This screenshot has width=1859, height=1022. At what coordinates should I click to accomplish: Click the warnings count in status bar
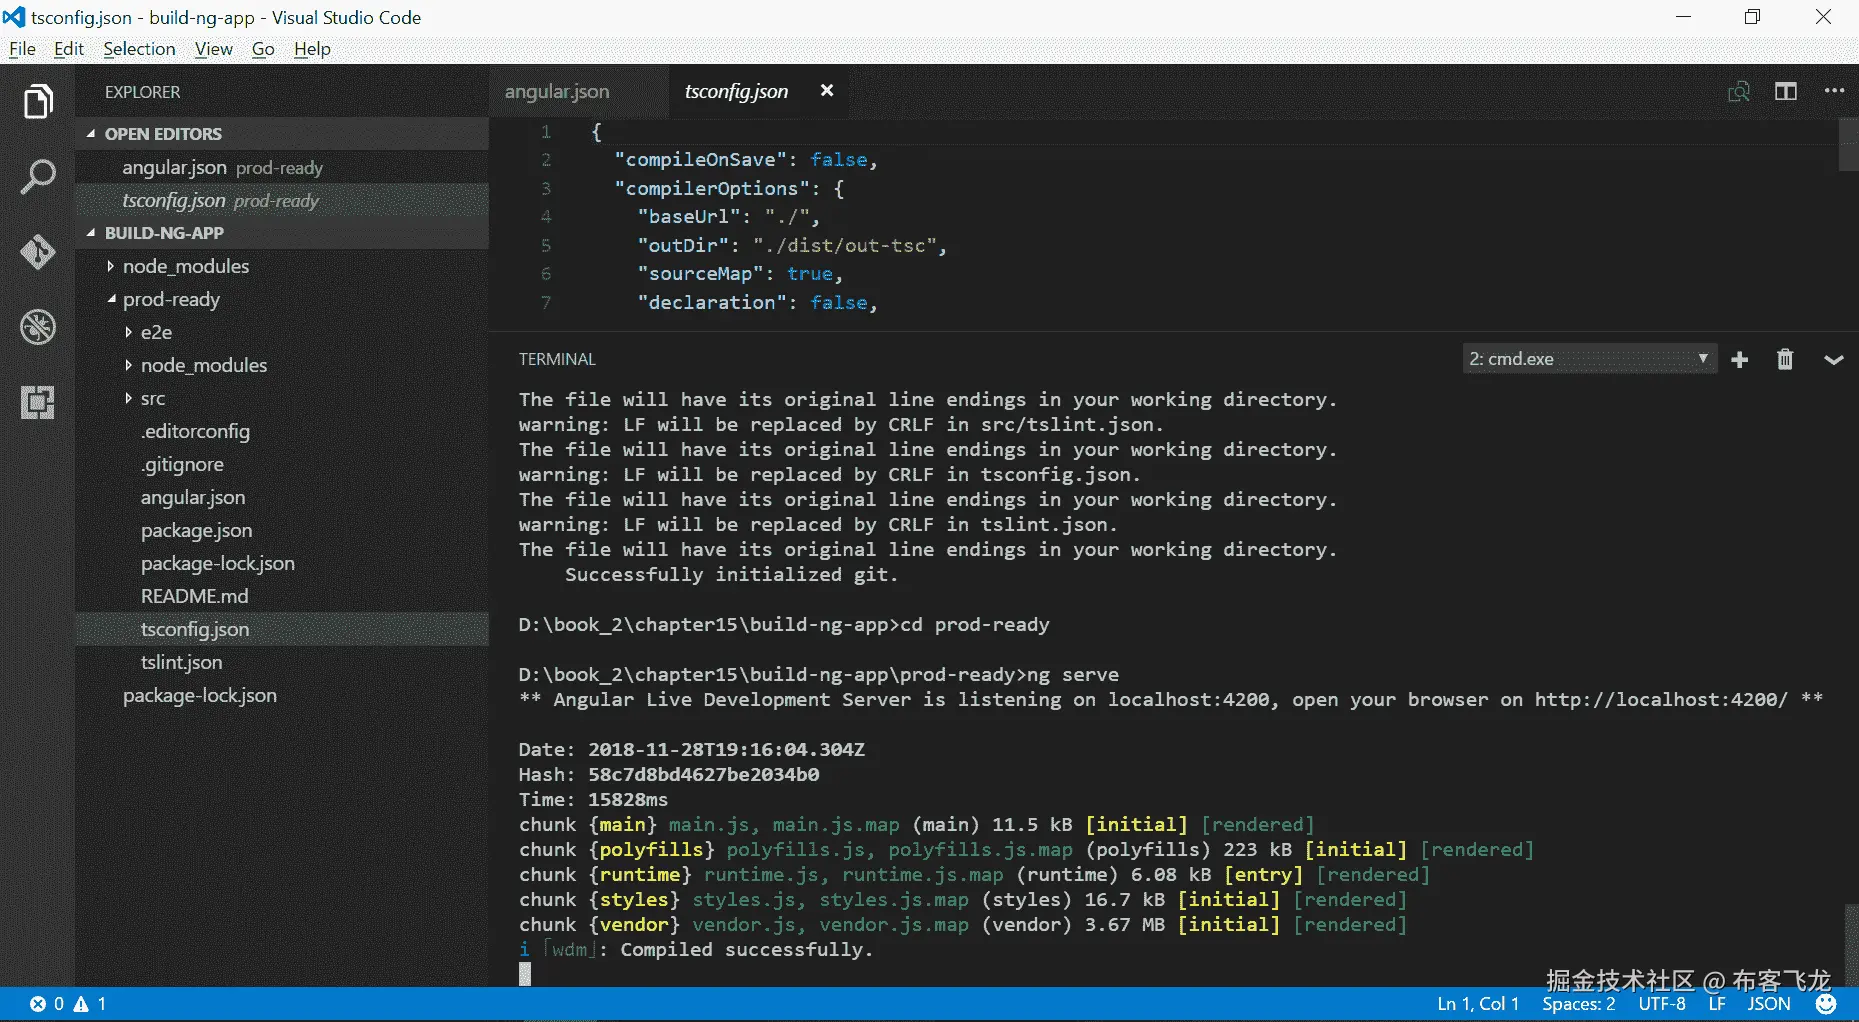(90, 1003)
